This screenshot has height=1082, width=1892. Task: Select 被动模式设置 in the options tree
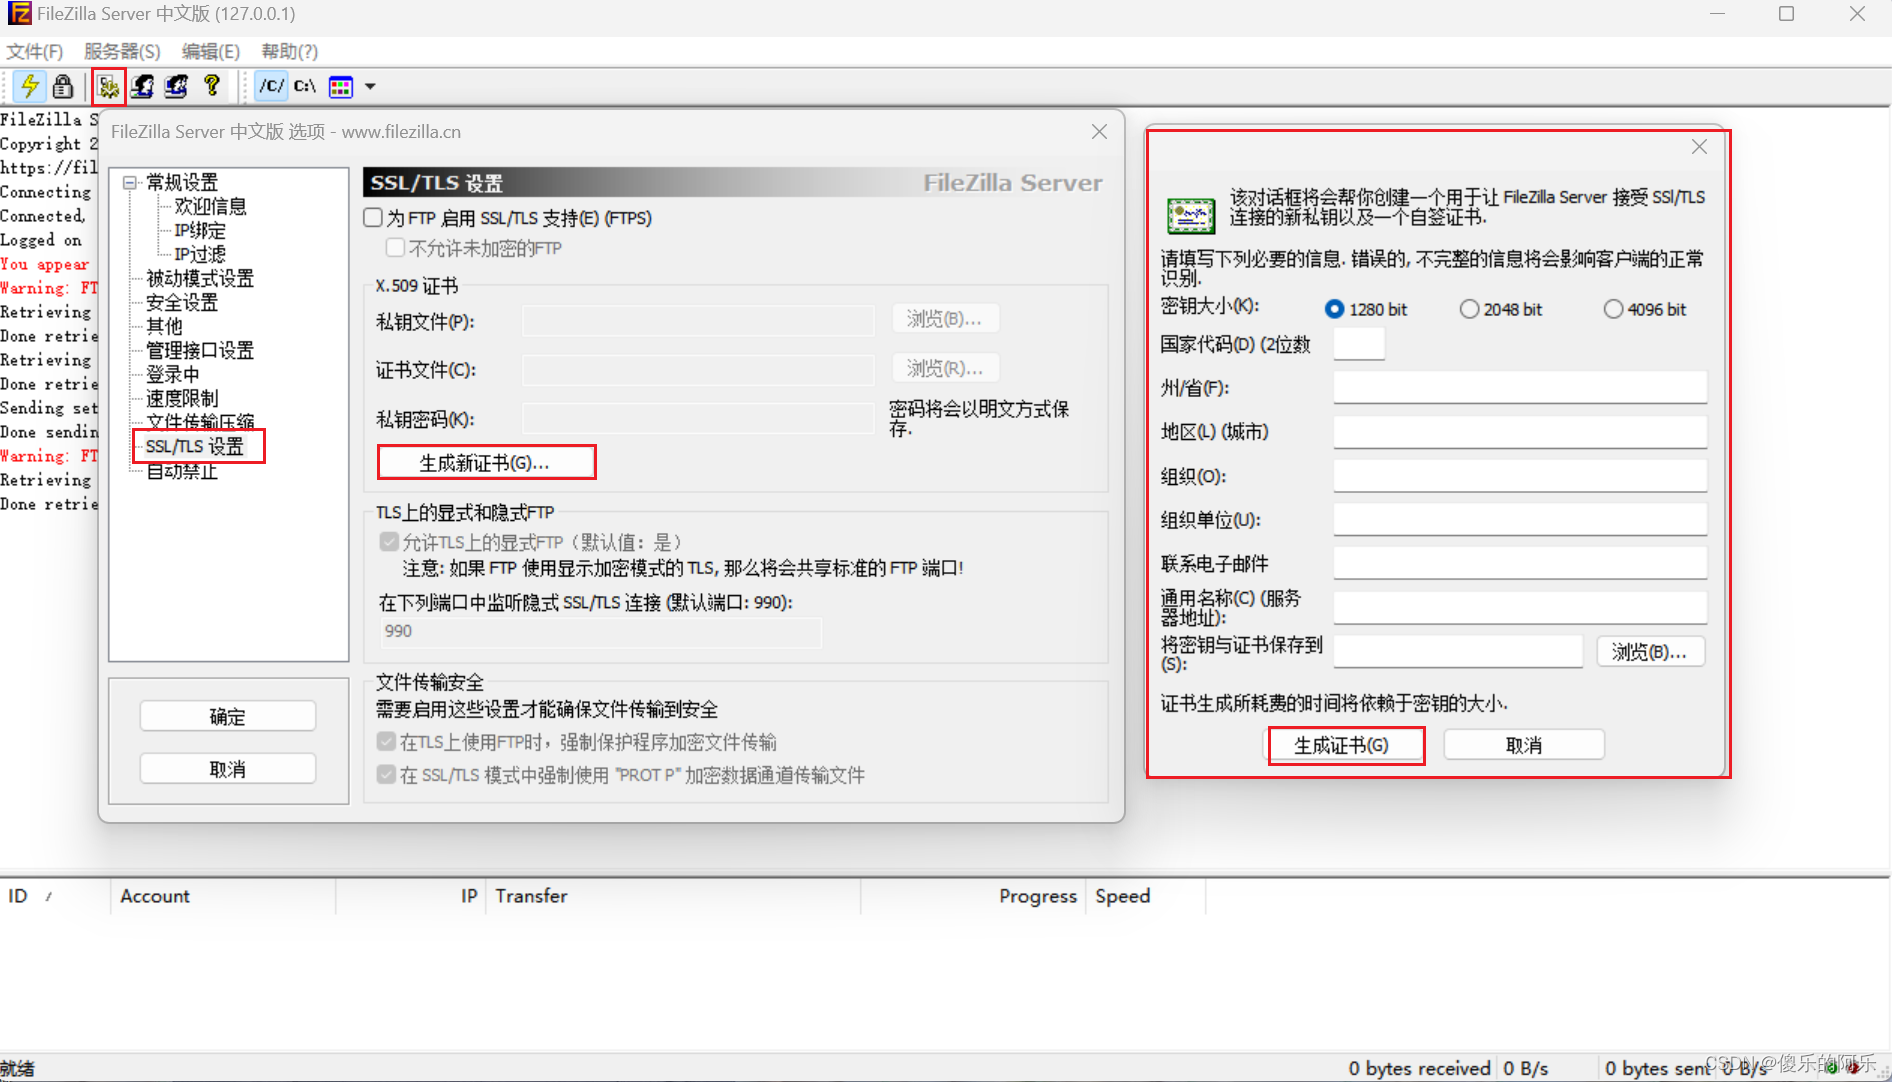pos(200,278)
